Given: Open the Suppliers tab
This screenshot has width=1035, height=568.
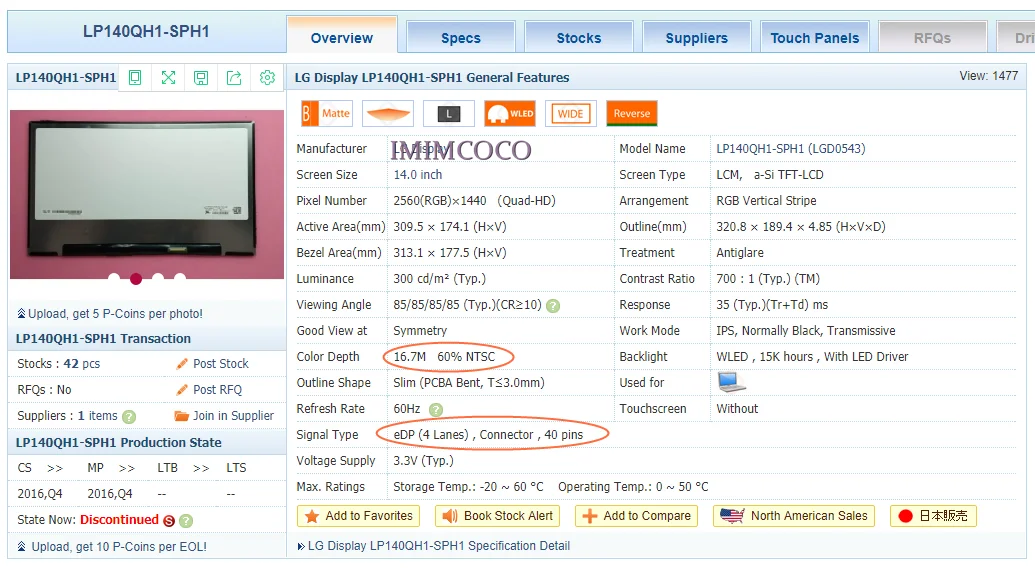Looking at the screenshot, I should 696,38.
